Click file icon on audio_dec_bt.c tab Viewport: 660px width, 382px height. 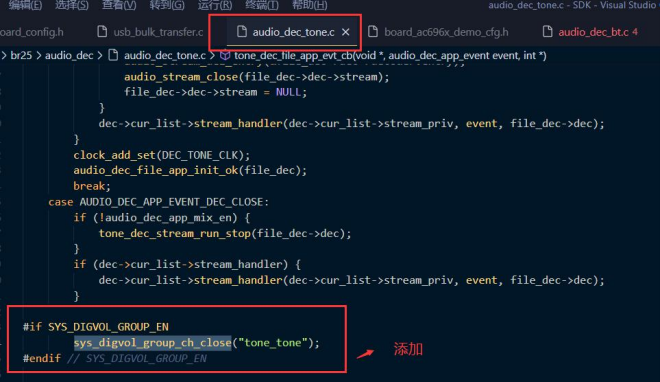click(547, 32)
